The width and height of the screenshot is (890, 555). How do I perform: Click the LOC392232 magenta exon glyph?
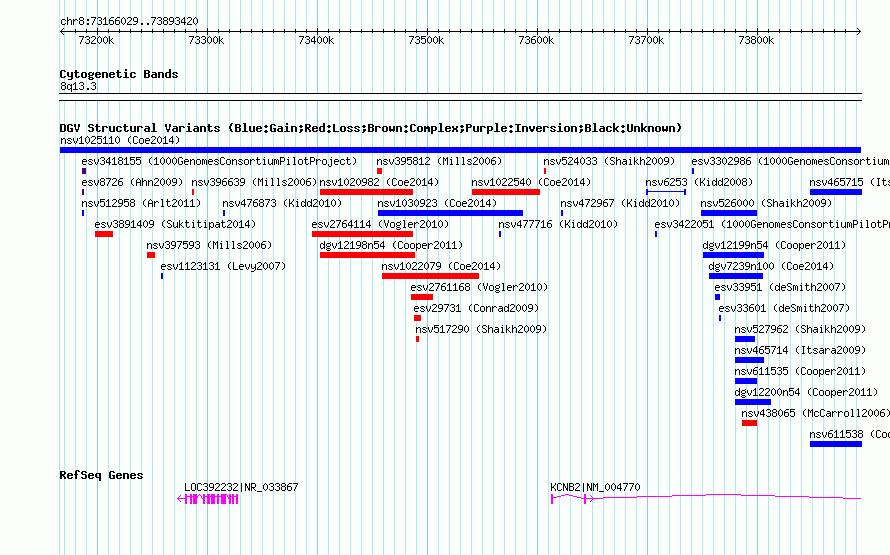coord(208,499)
